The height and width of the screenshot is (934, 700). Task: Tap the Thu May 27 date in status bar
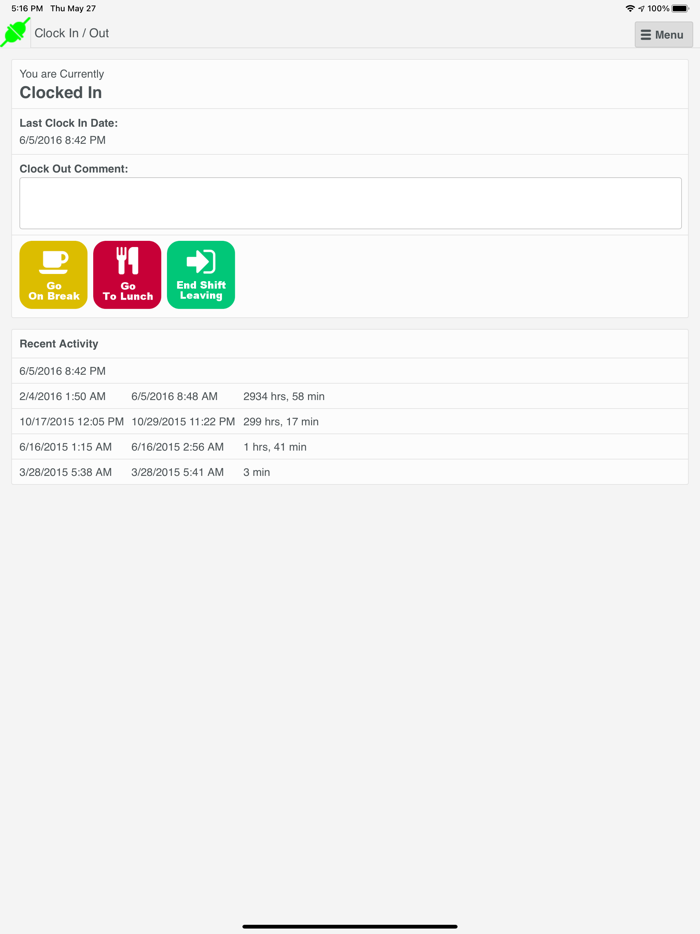pos(73,8)
